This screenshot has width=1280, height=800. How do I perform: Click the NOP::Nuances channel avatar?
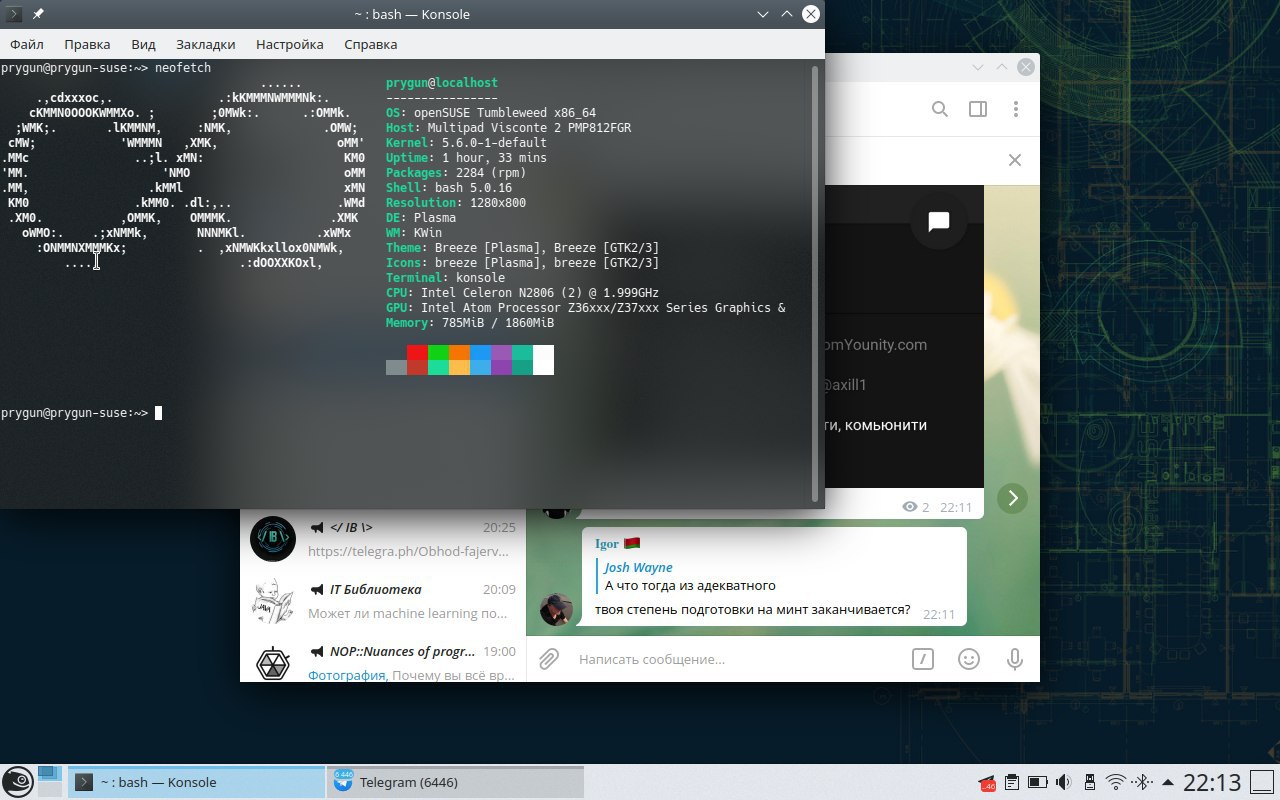(x=272, y=663)
